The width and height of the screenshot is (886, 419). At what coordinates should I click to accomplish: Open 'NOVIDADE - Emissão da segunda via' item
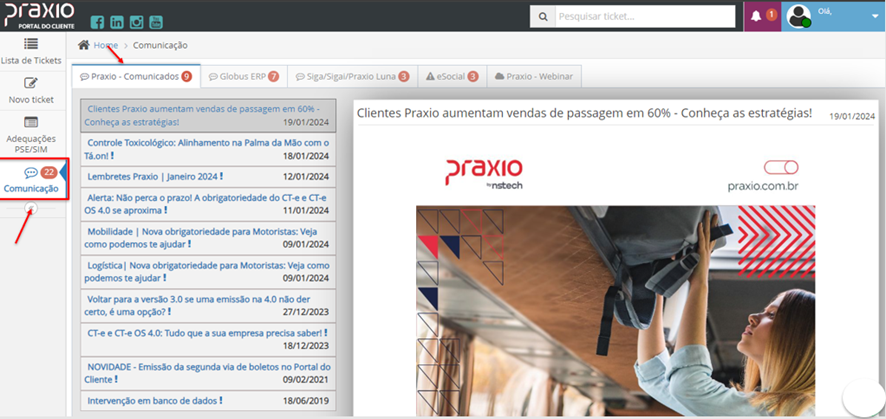(x=208, y=373)
